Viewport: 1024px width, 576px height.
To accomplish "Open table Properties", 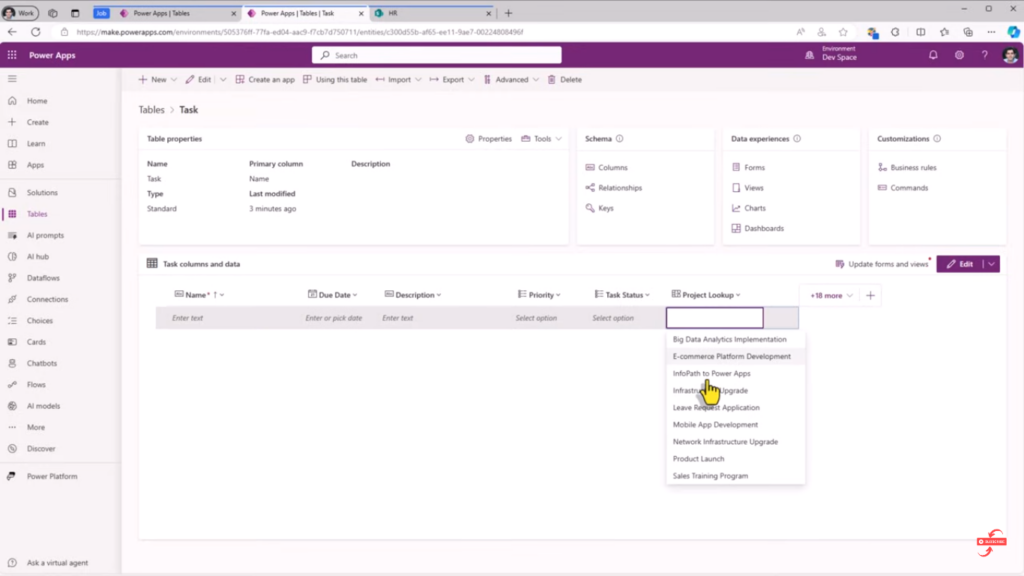I will [488, 138].
